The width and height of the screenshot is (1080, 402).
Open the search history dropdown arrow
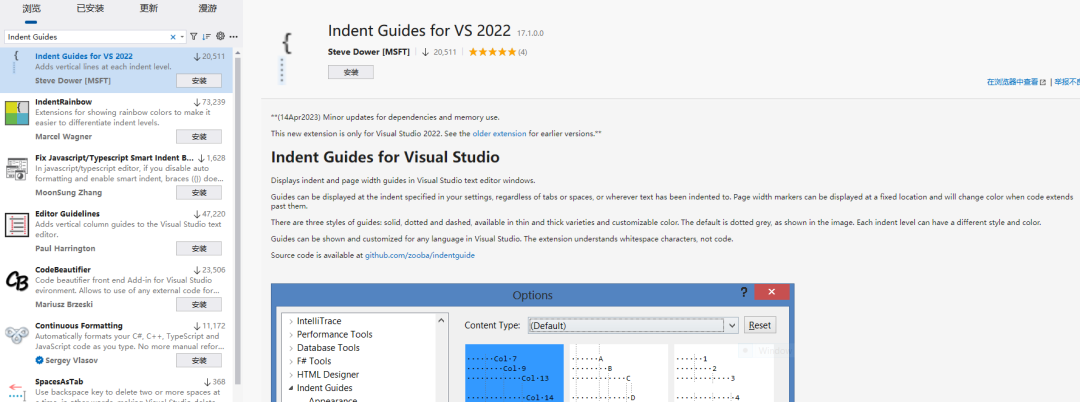coord(182,36)
